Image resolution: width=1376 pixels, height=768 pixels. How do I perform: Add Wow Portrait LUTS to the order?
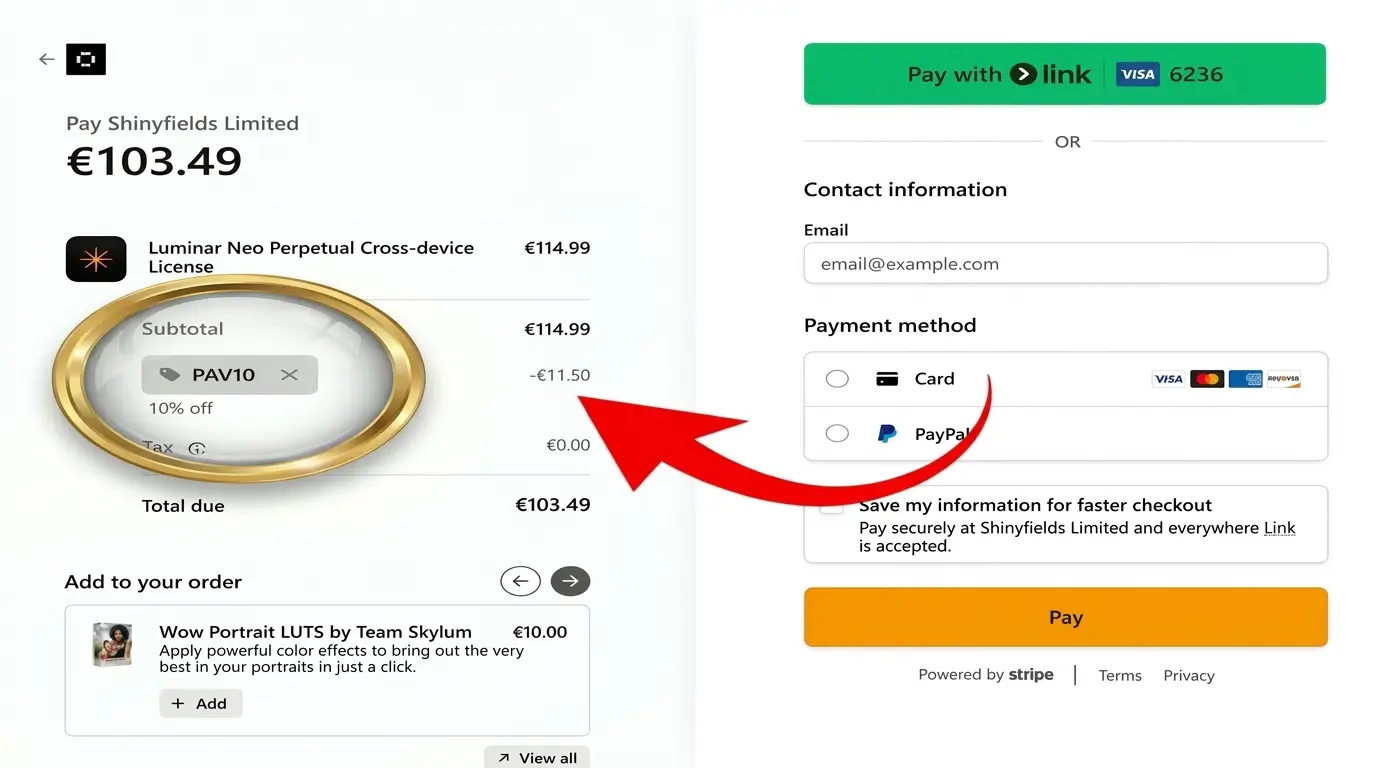click(x=200, y=703)
